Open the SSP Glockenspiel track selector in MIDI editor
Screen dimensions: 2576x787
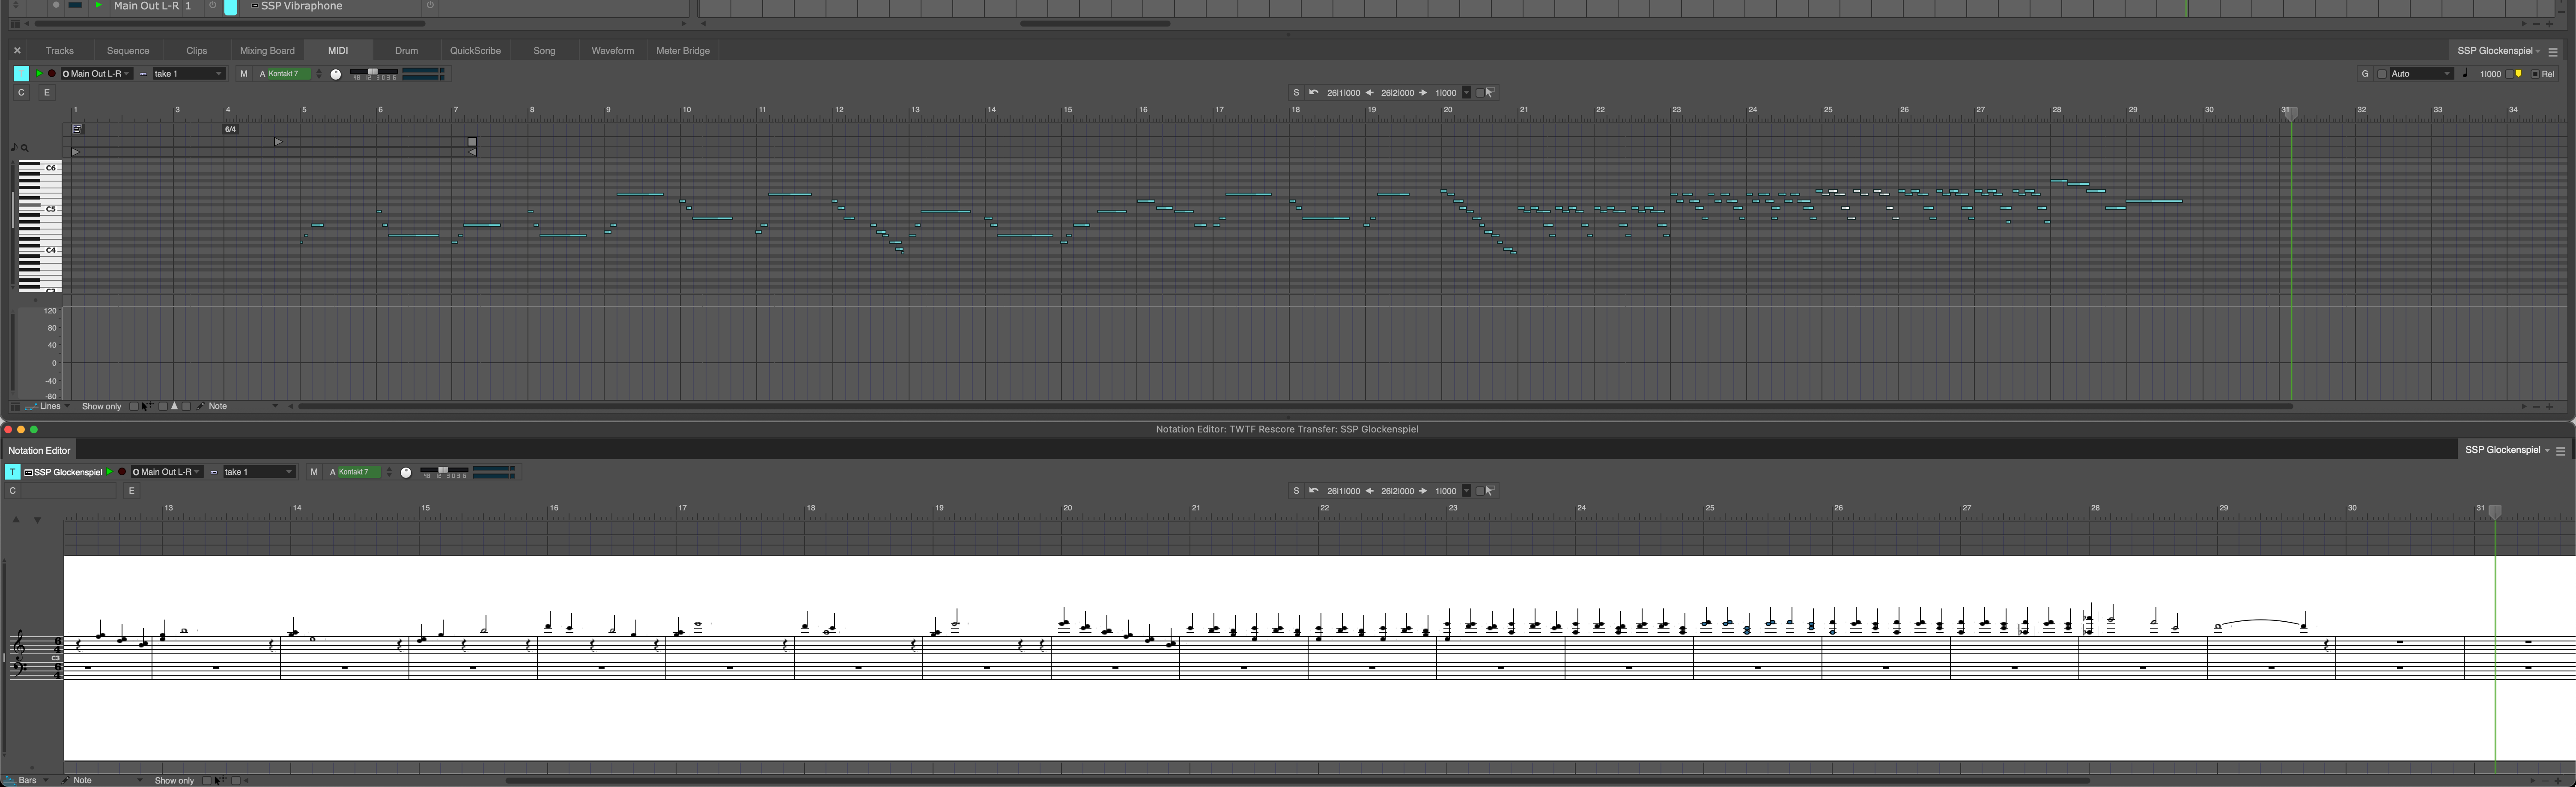tap(2498, 51)
